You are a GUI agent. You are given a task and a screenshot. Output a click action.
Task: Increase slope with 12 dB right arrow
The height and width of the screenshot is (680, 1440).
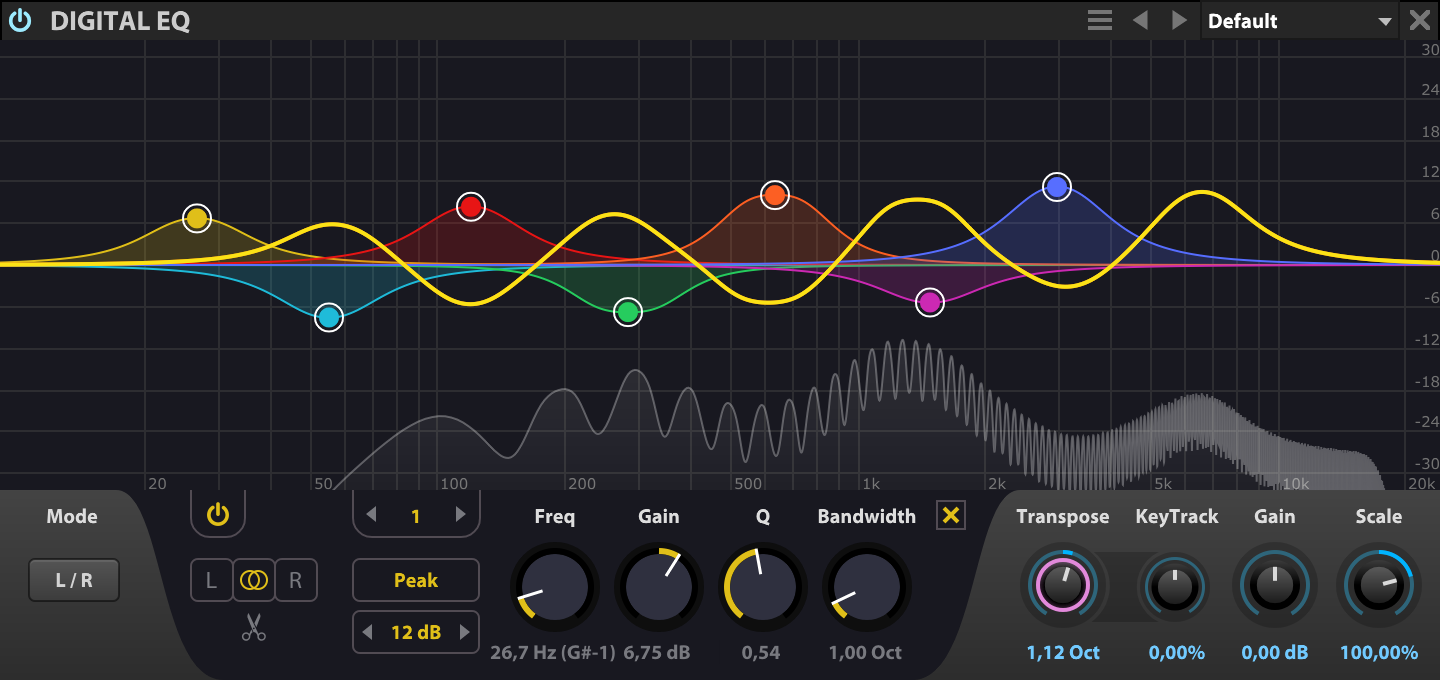464,632
